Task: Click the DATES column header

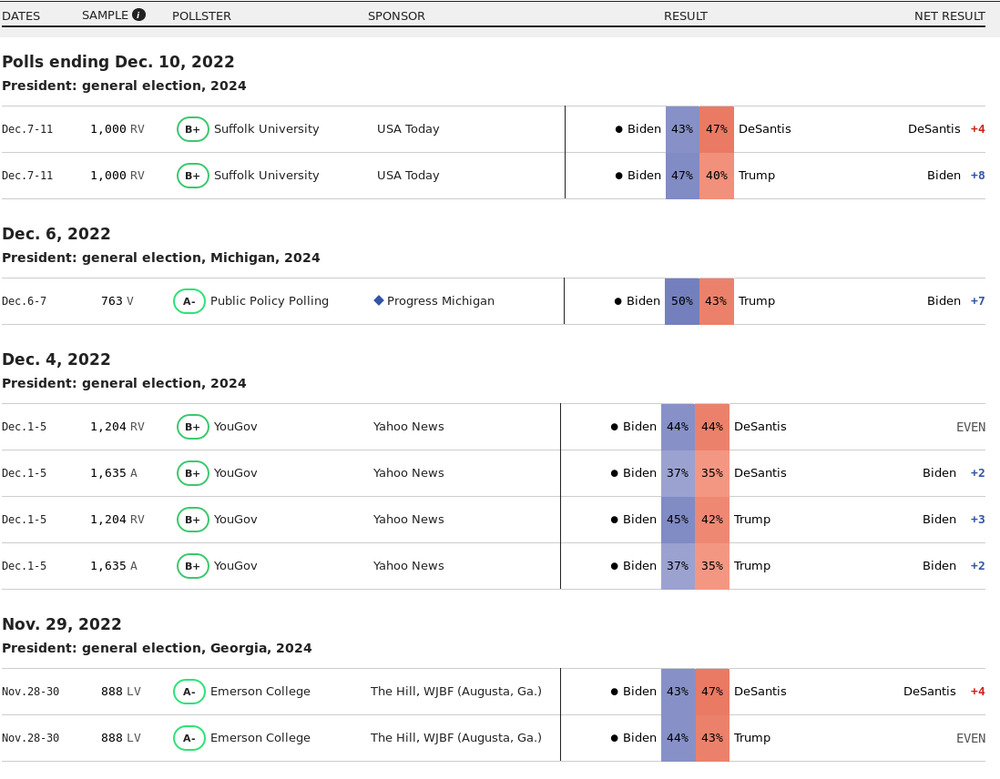Action: click(21, 16)
